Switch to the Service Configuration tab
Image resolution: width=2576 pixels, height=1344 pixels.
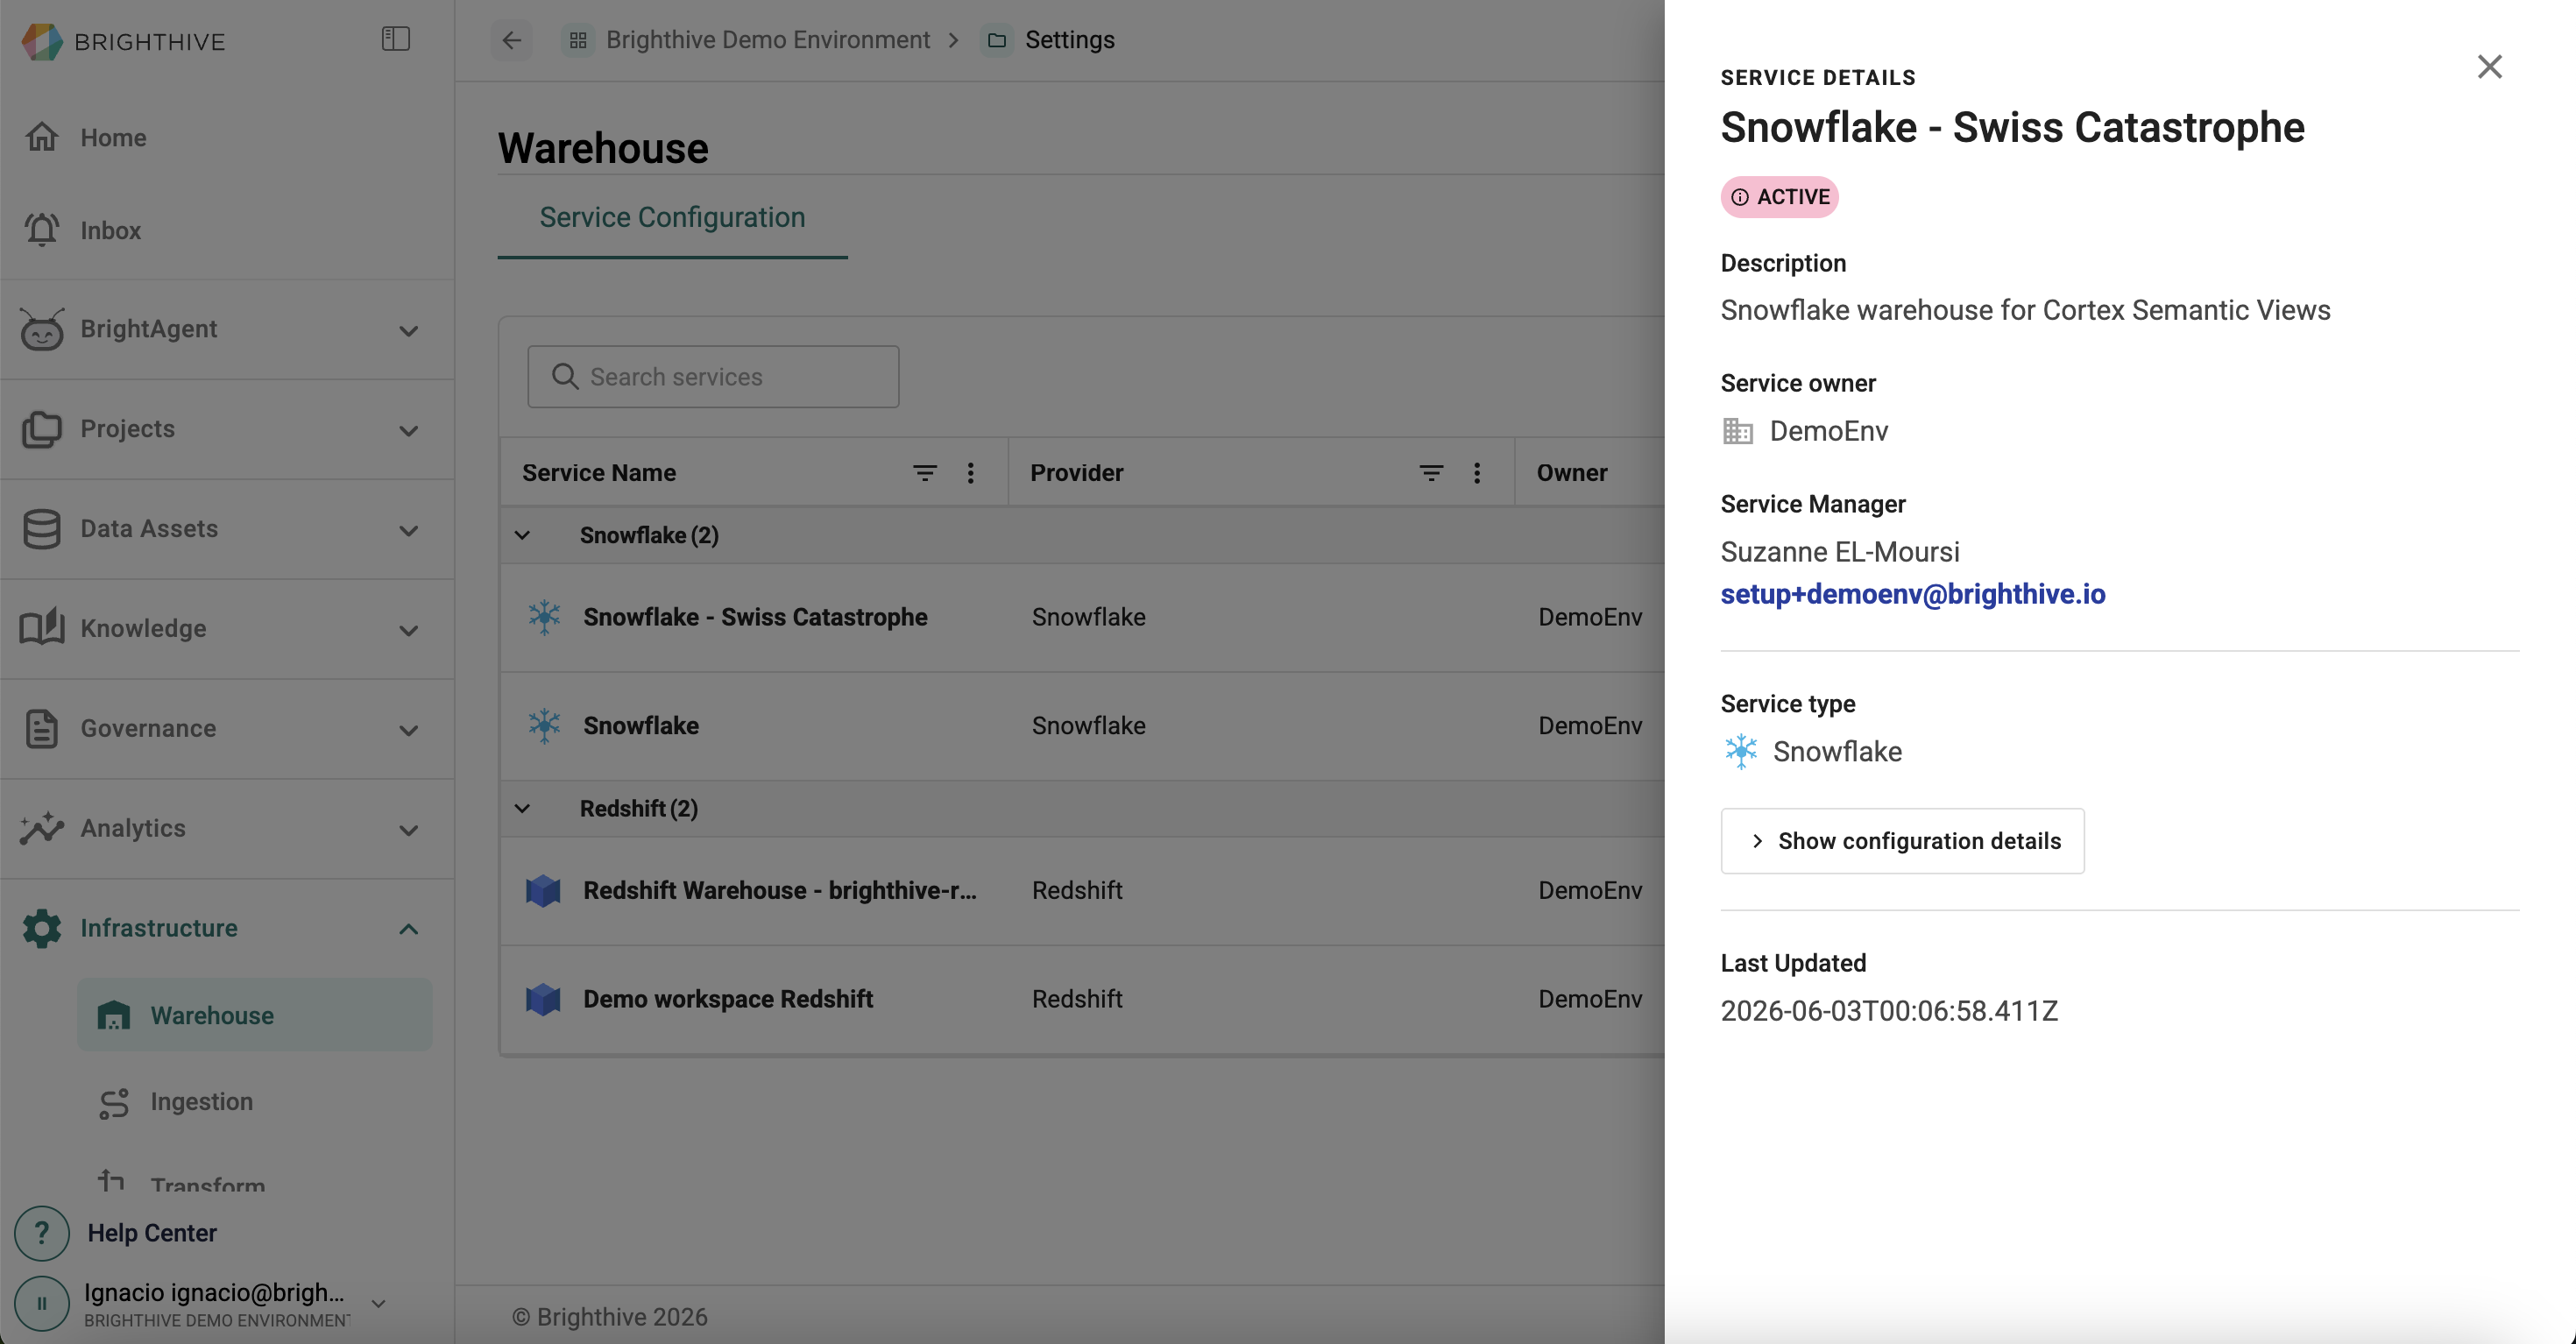point(672,217)
